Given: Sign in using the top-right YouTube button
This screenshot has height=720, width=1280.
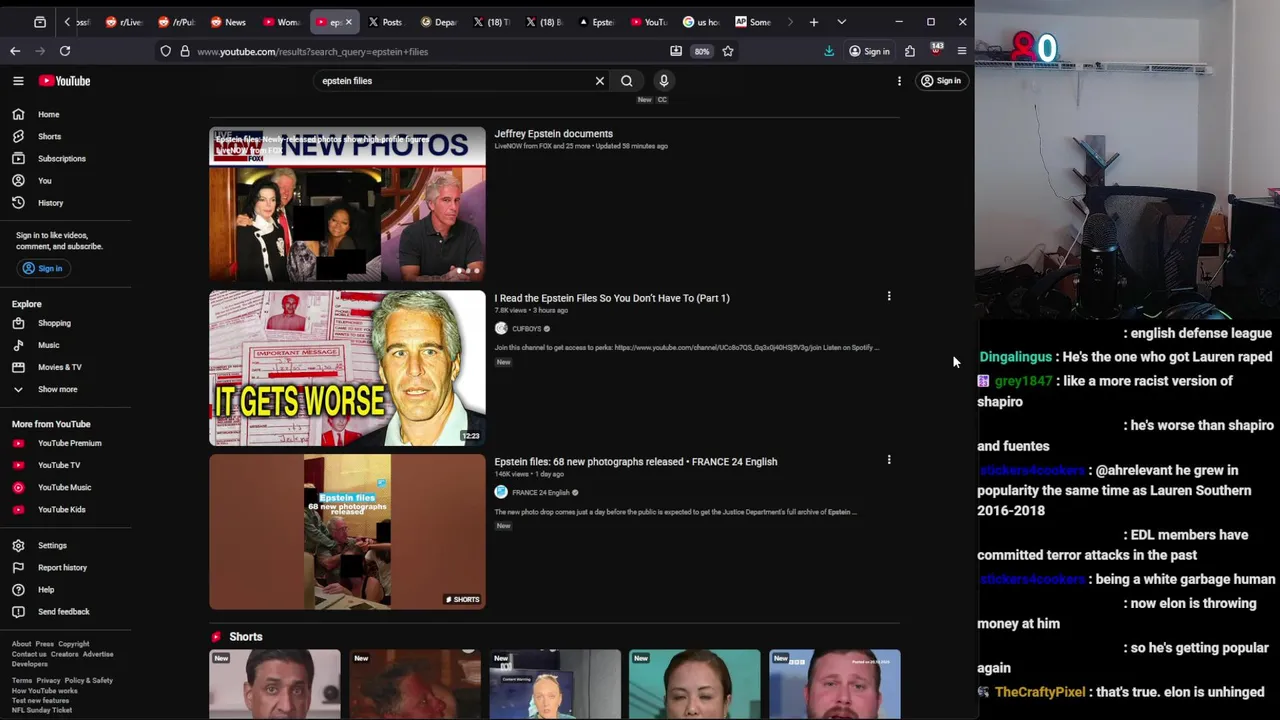Looking at the screenshot, I should tap(941, 81).
